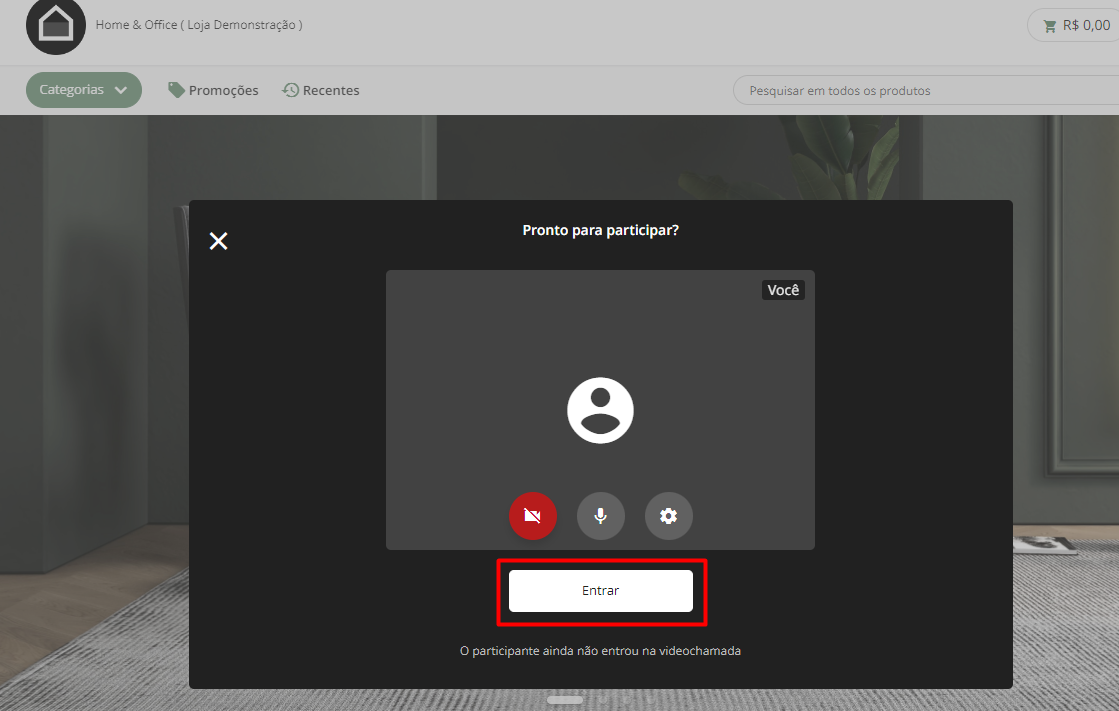The width and height of the screenshot is (1119, 711).
Task: Toggle the camera off button
Action: tap(532, 515)
